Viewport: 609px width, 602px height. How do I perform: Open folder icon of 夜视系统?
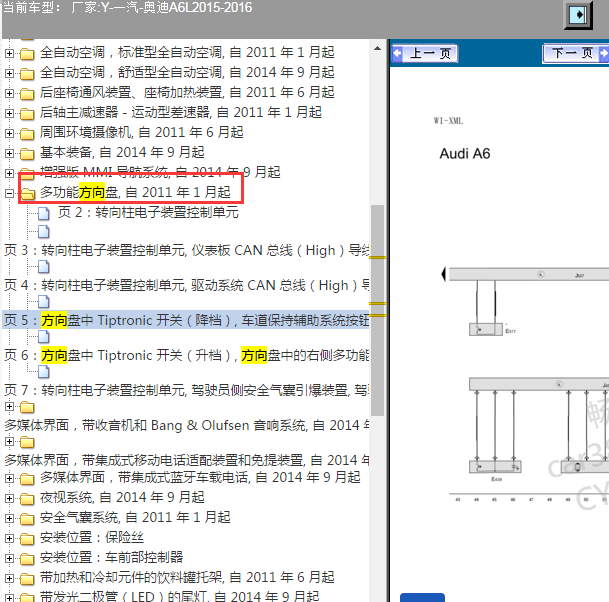click(x=27, y=498)
